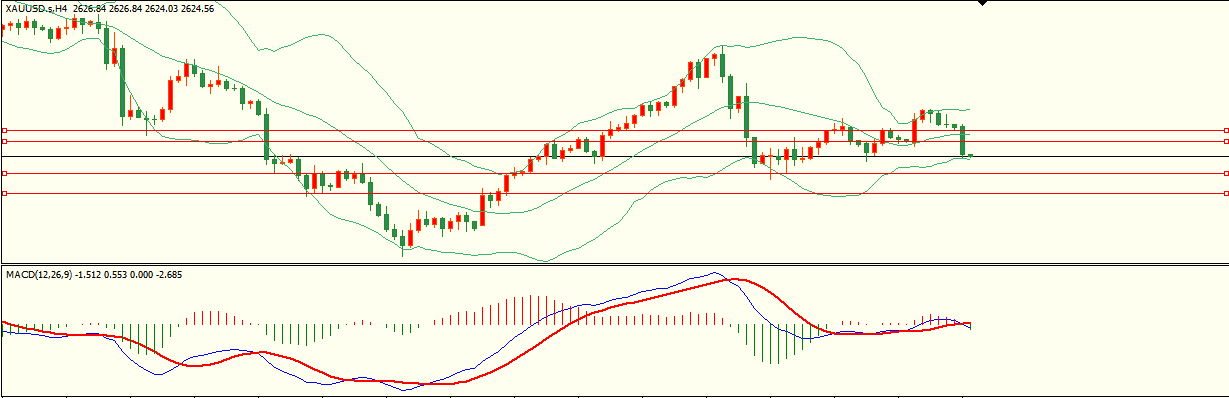The image size is (1229, 398).
Task: Select right handle of second red horizontal line
Action: [1225, 141]
